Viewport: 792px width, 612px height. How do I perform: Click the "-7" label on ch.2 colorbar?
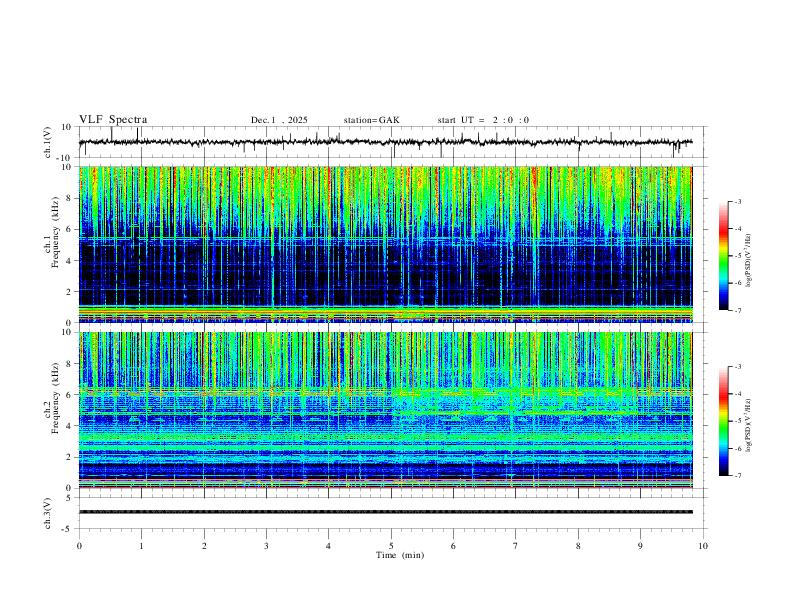pyautogui.click(x=737, y=475)
